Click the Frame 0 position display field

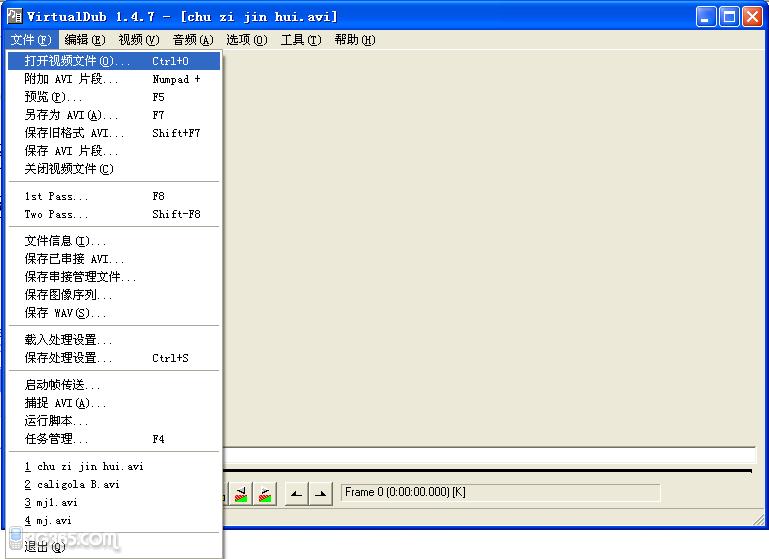(x=500, y=492)
